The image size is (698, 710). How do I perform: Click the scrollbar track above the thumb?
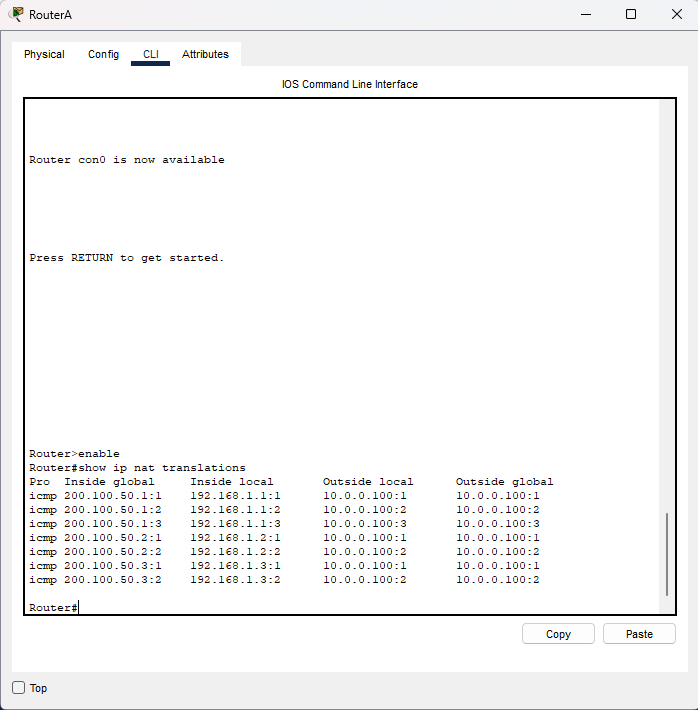click(667, 300)
